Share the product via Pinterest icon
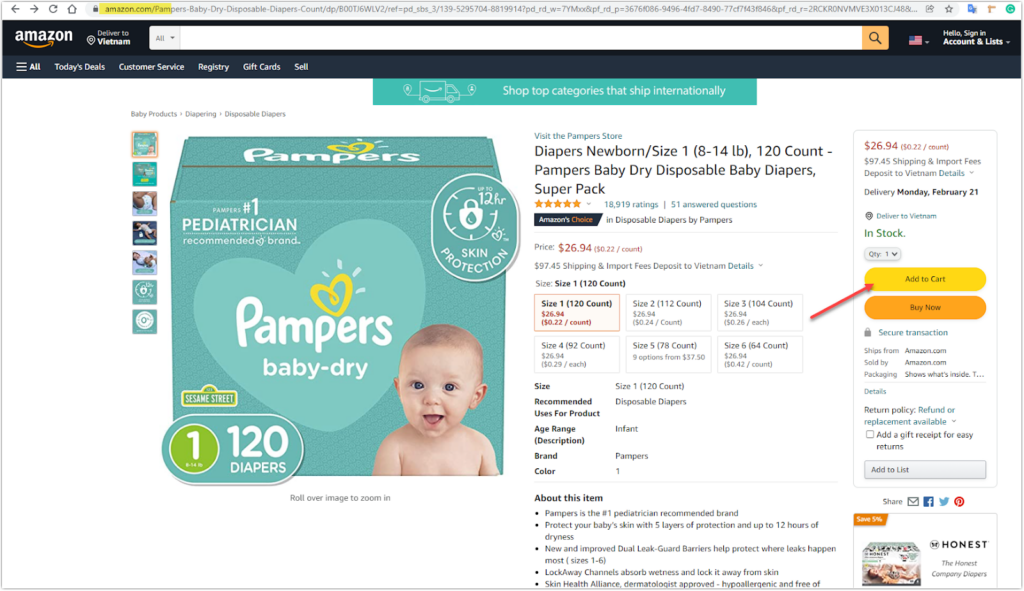Screen dimensions: 1024x591 (959, 502)
